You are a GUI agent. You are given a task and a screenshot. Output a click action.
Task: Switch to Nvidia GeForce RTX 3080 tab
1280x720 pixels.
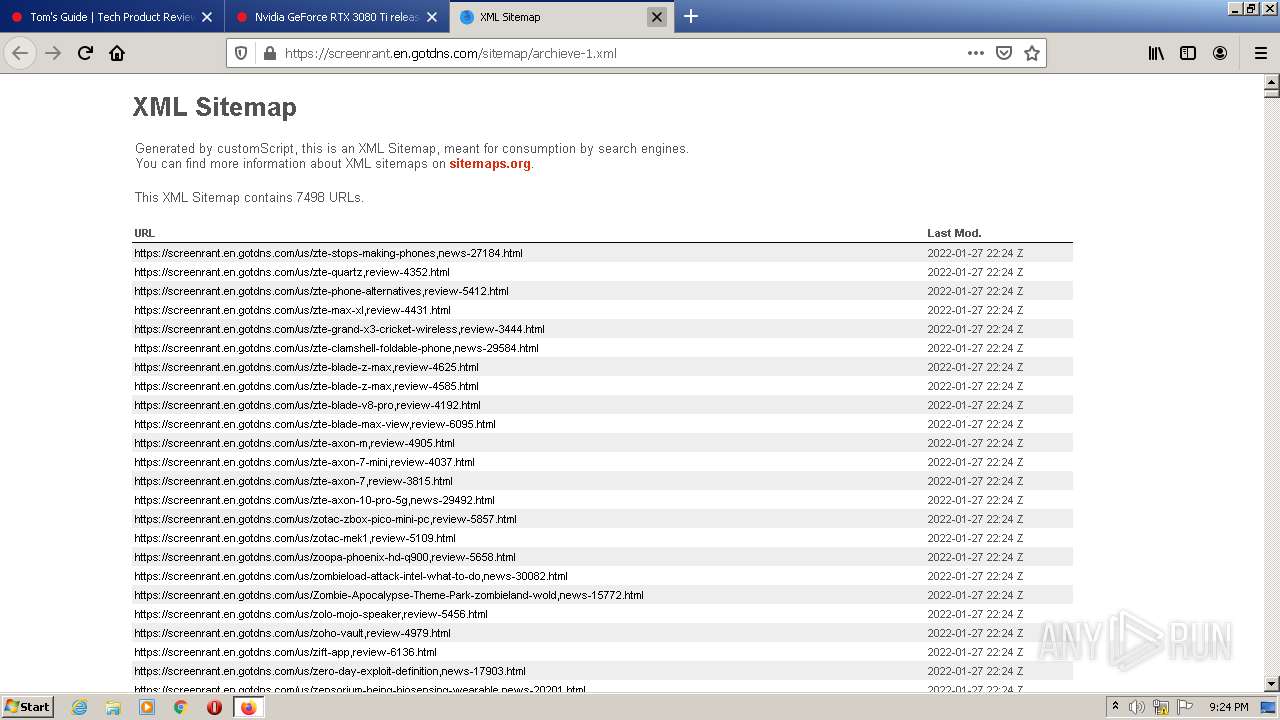tap(337, 17)
